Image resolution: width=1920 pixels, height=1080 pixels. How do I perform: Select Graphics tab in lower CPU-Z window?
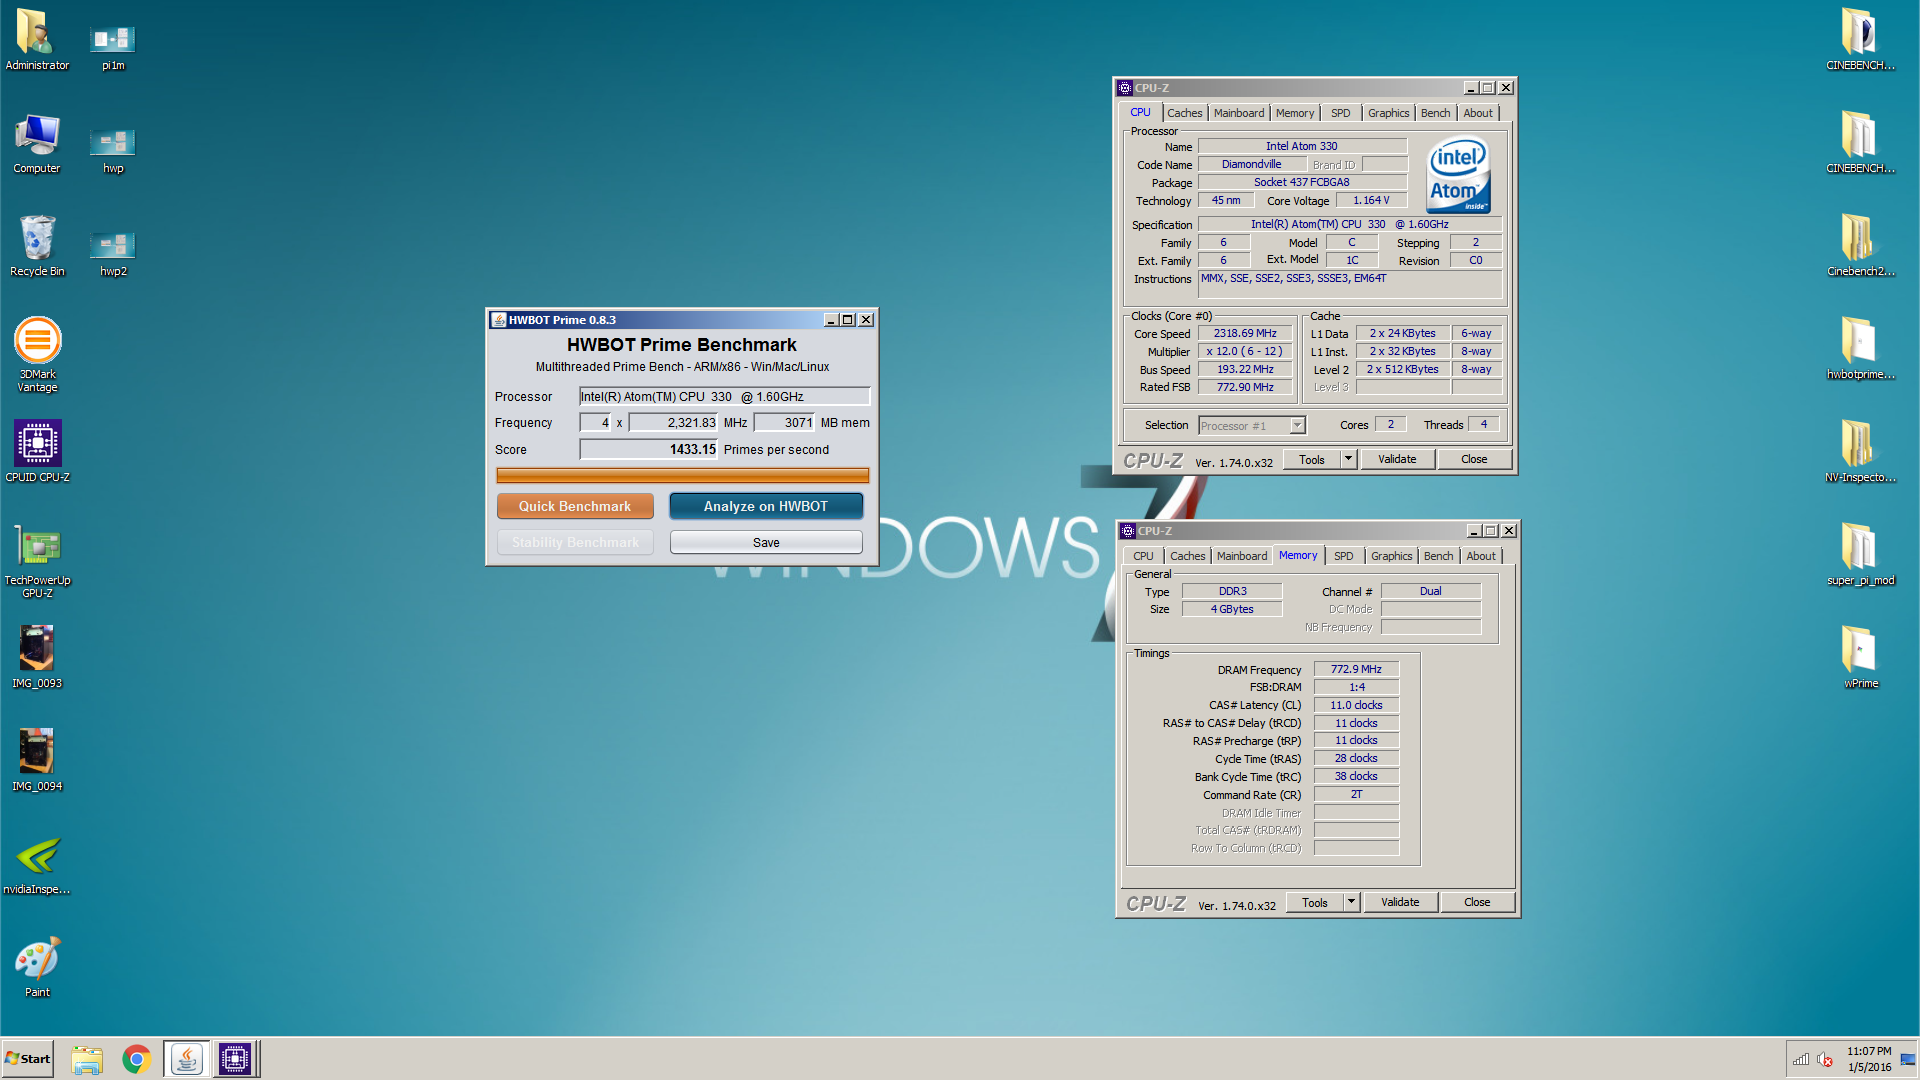[x=1392, y=556]
